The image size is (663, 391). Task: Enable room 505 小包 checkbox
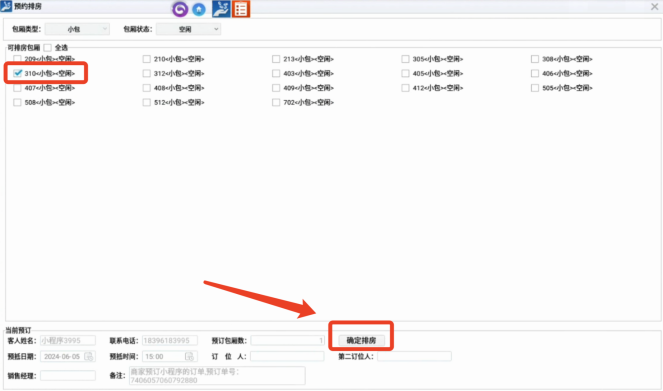[x=535, y=88]
